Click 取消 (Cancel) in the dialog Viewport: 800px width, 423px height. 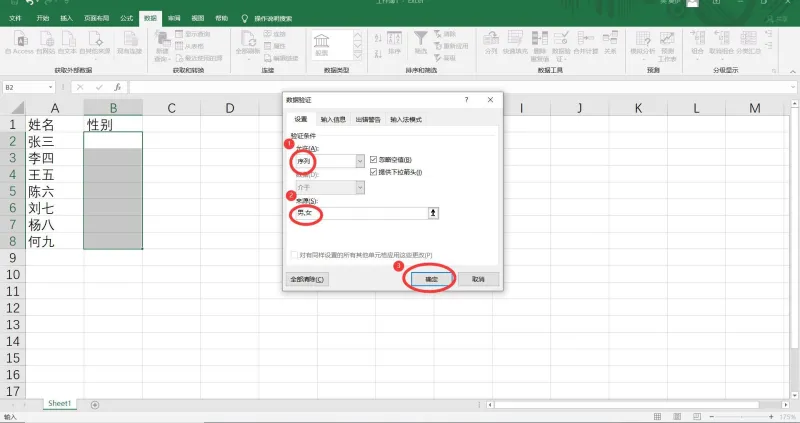pos(478,279)
